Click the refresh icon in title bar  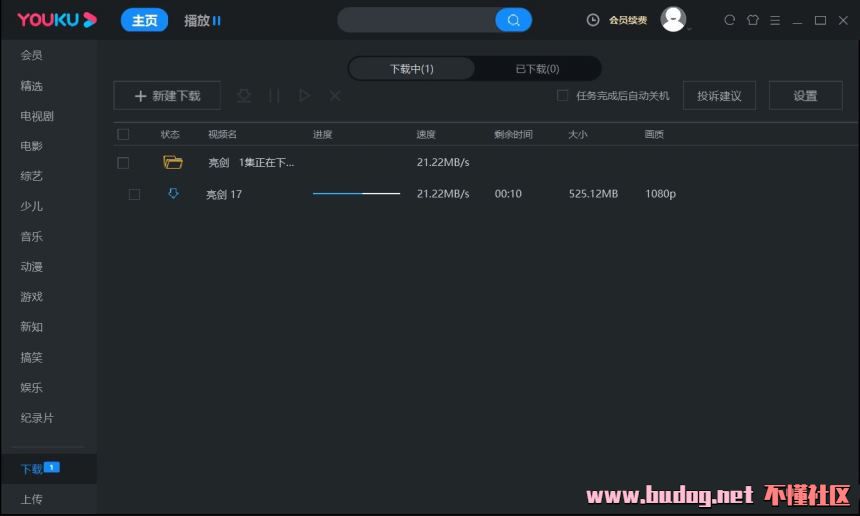click(729, 20)
